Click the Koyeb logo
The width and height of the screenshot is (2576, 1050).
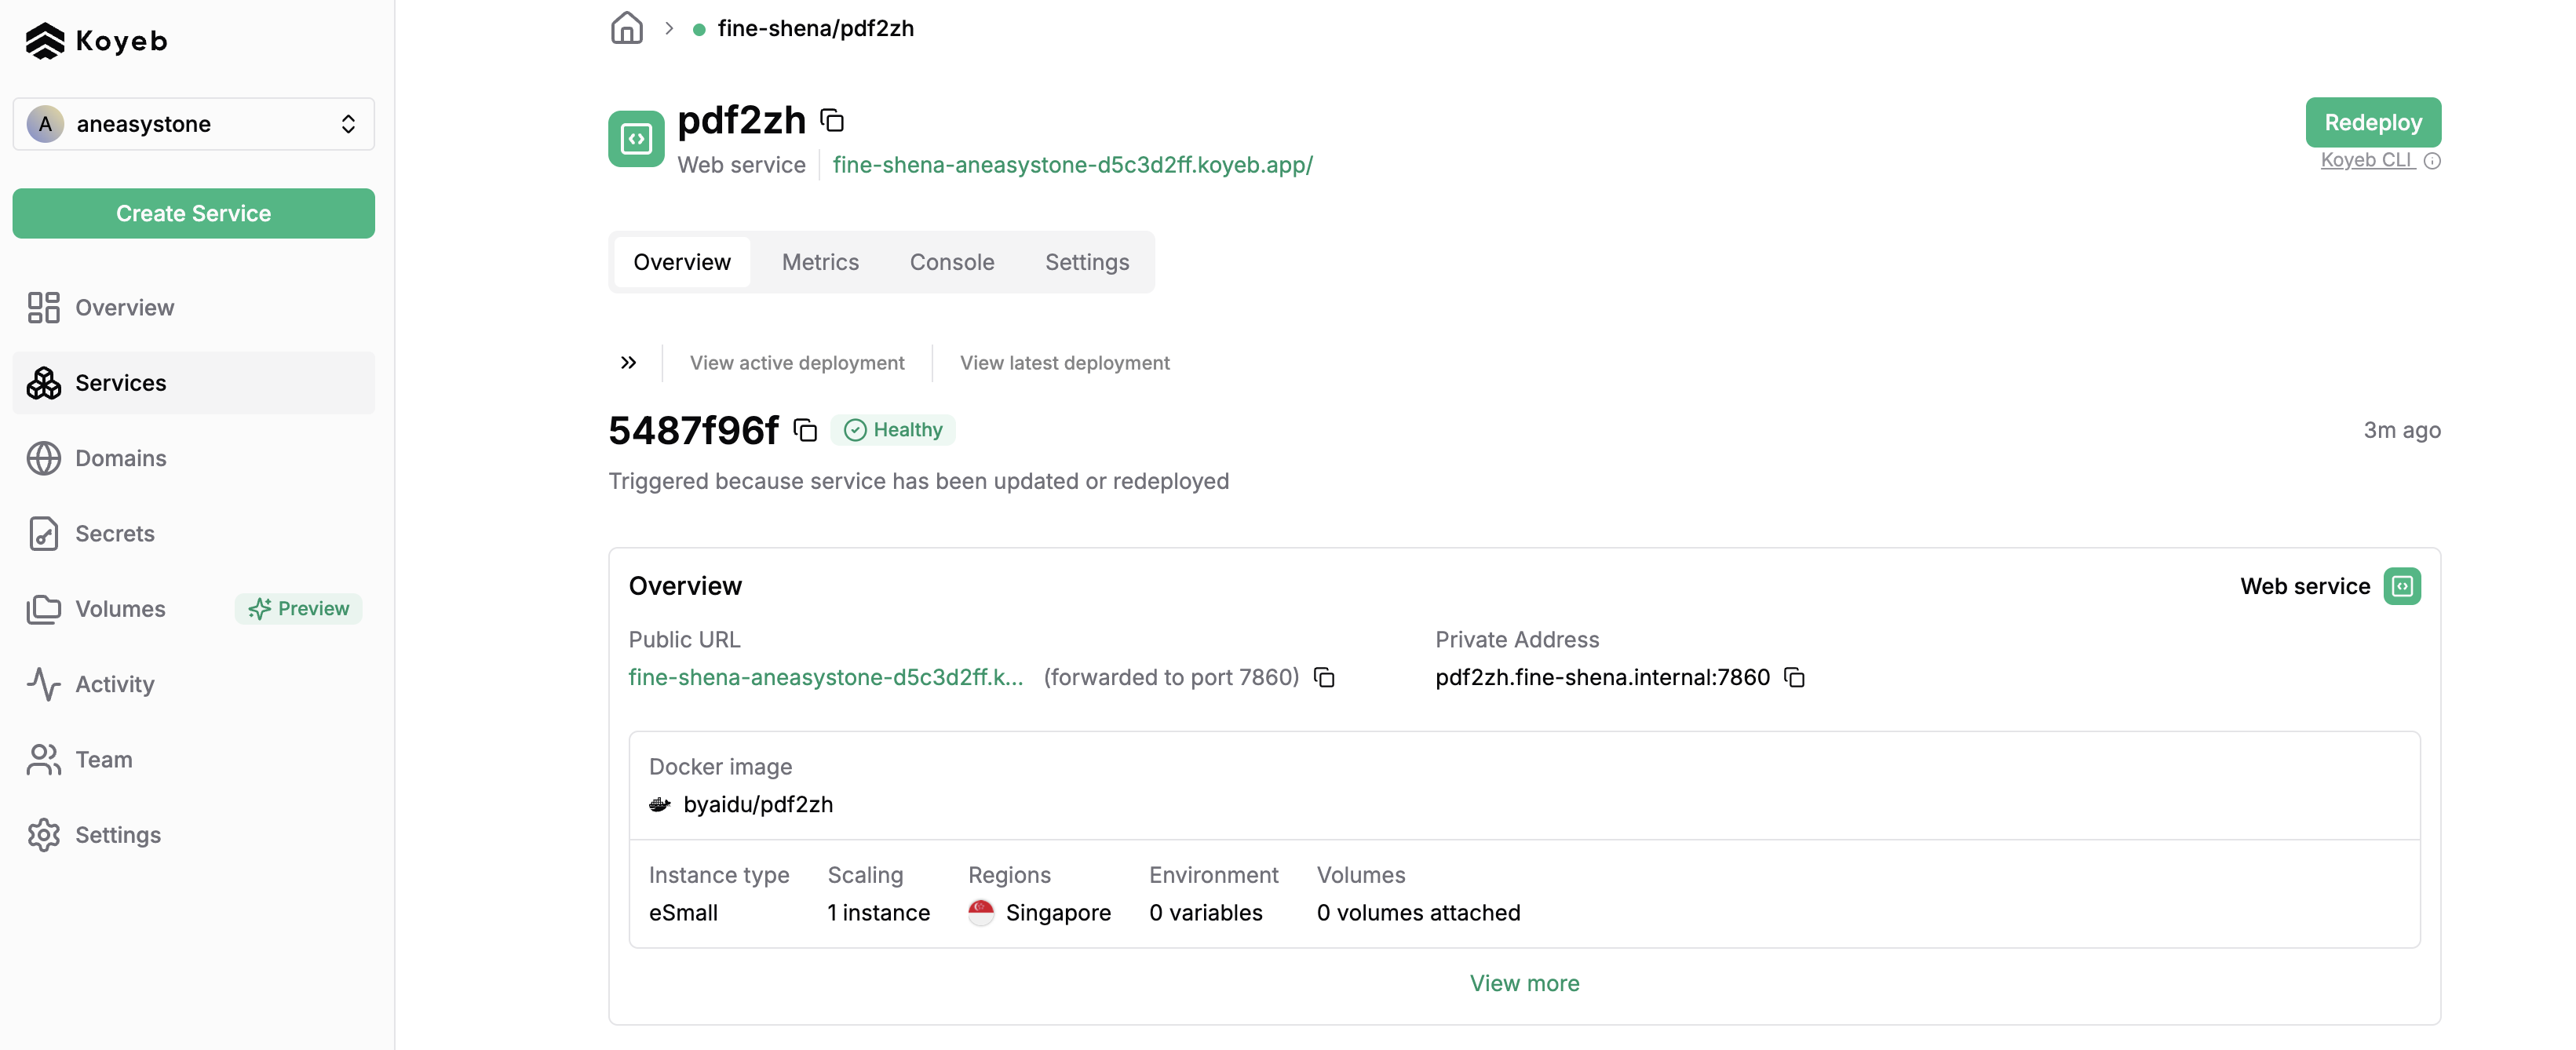96,41
